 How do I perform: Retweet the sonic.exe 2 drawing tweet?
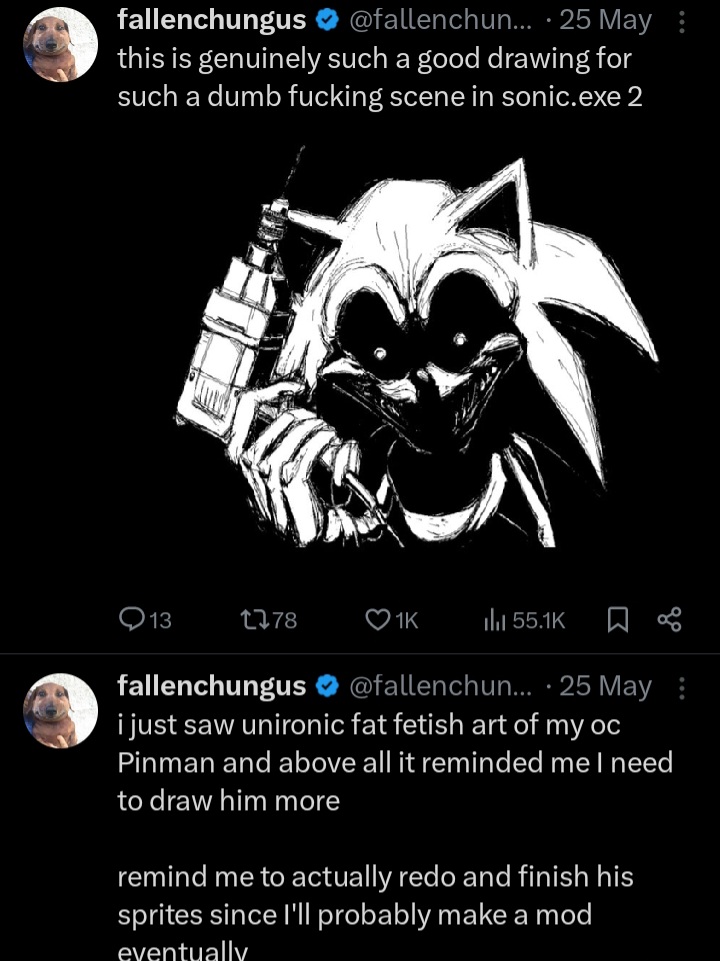pyautogui.click(x=258, y=621)
